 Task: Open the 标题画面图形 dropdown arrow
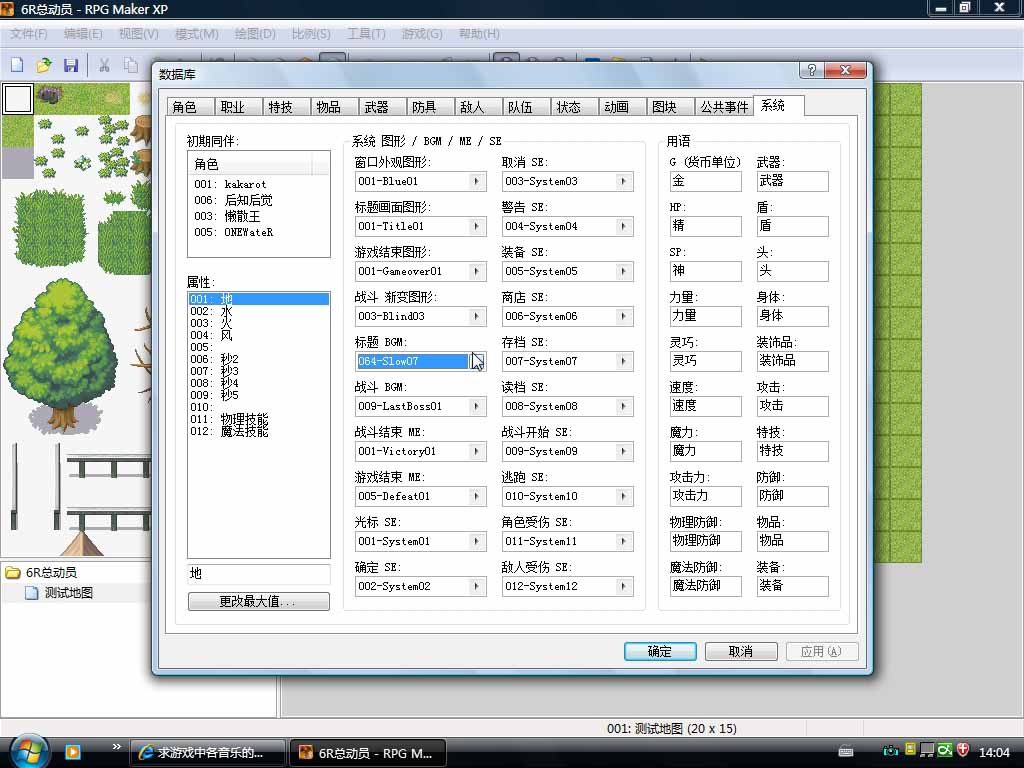pyautogui.click(x=477, y=227)
